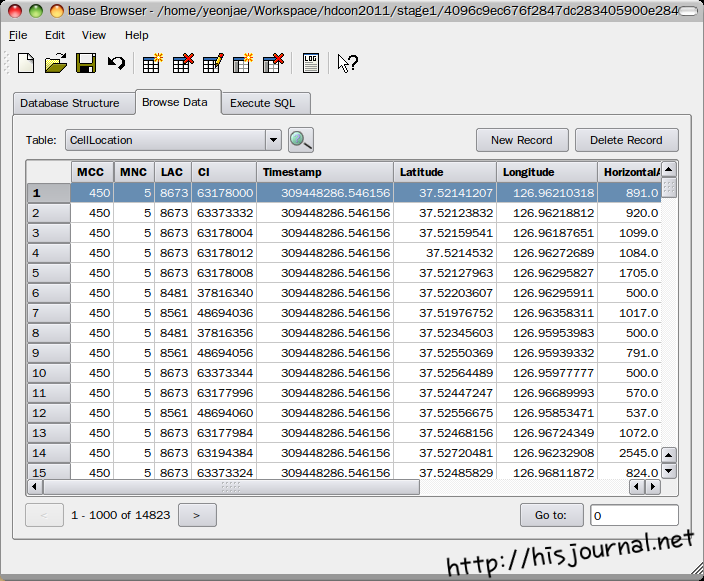This screenshot has height=581, width=704.
Task: Switch to the Database Structure tab
Action: [x=74, y=103]
